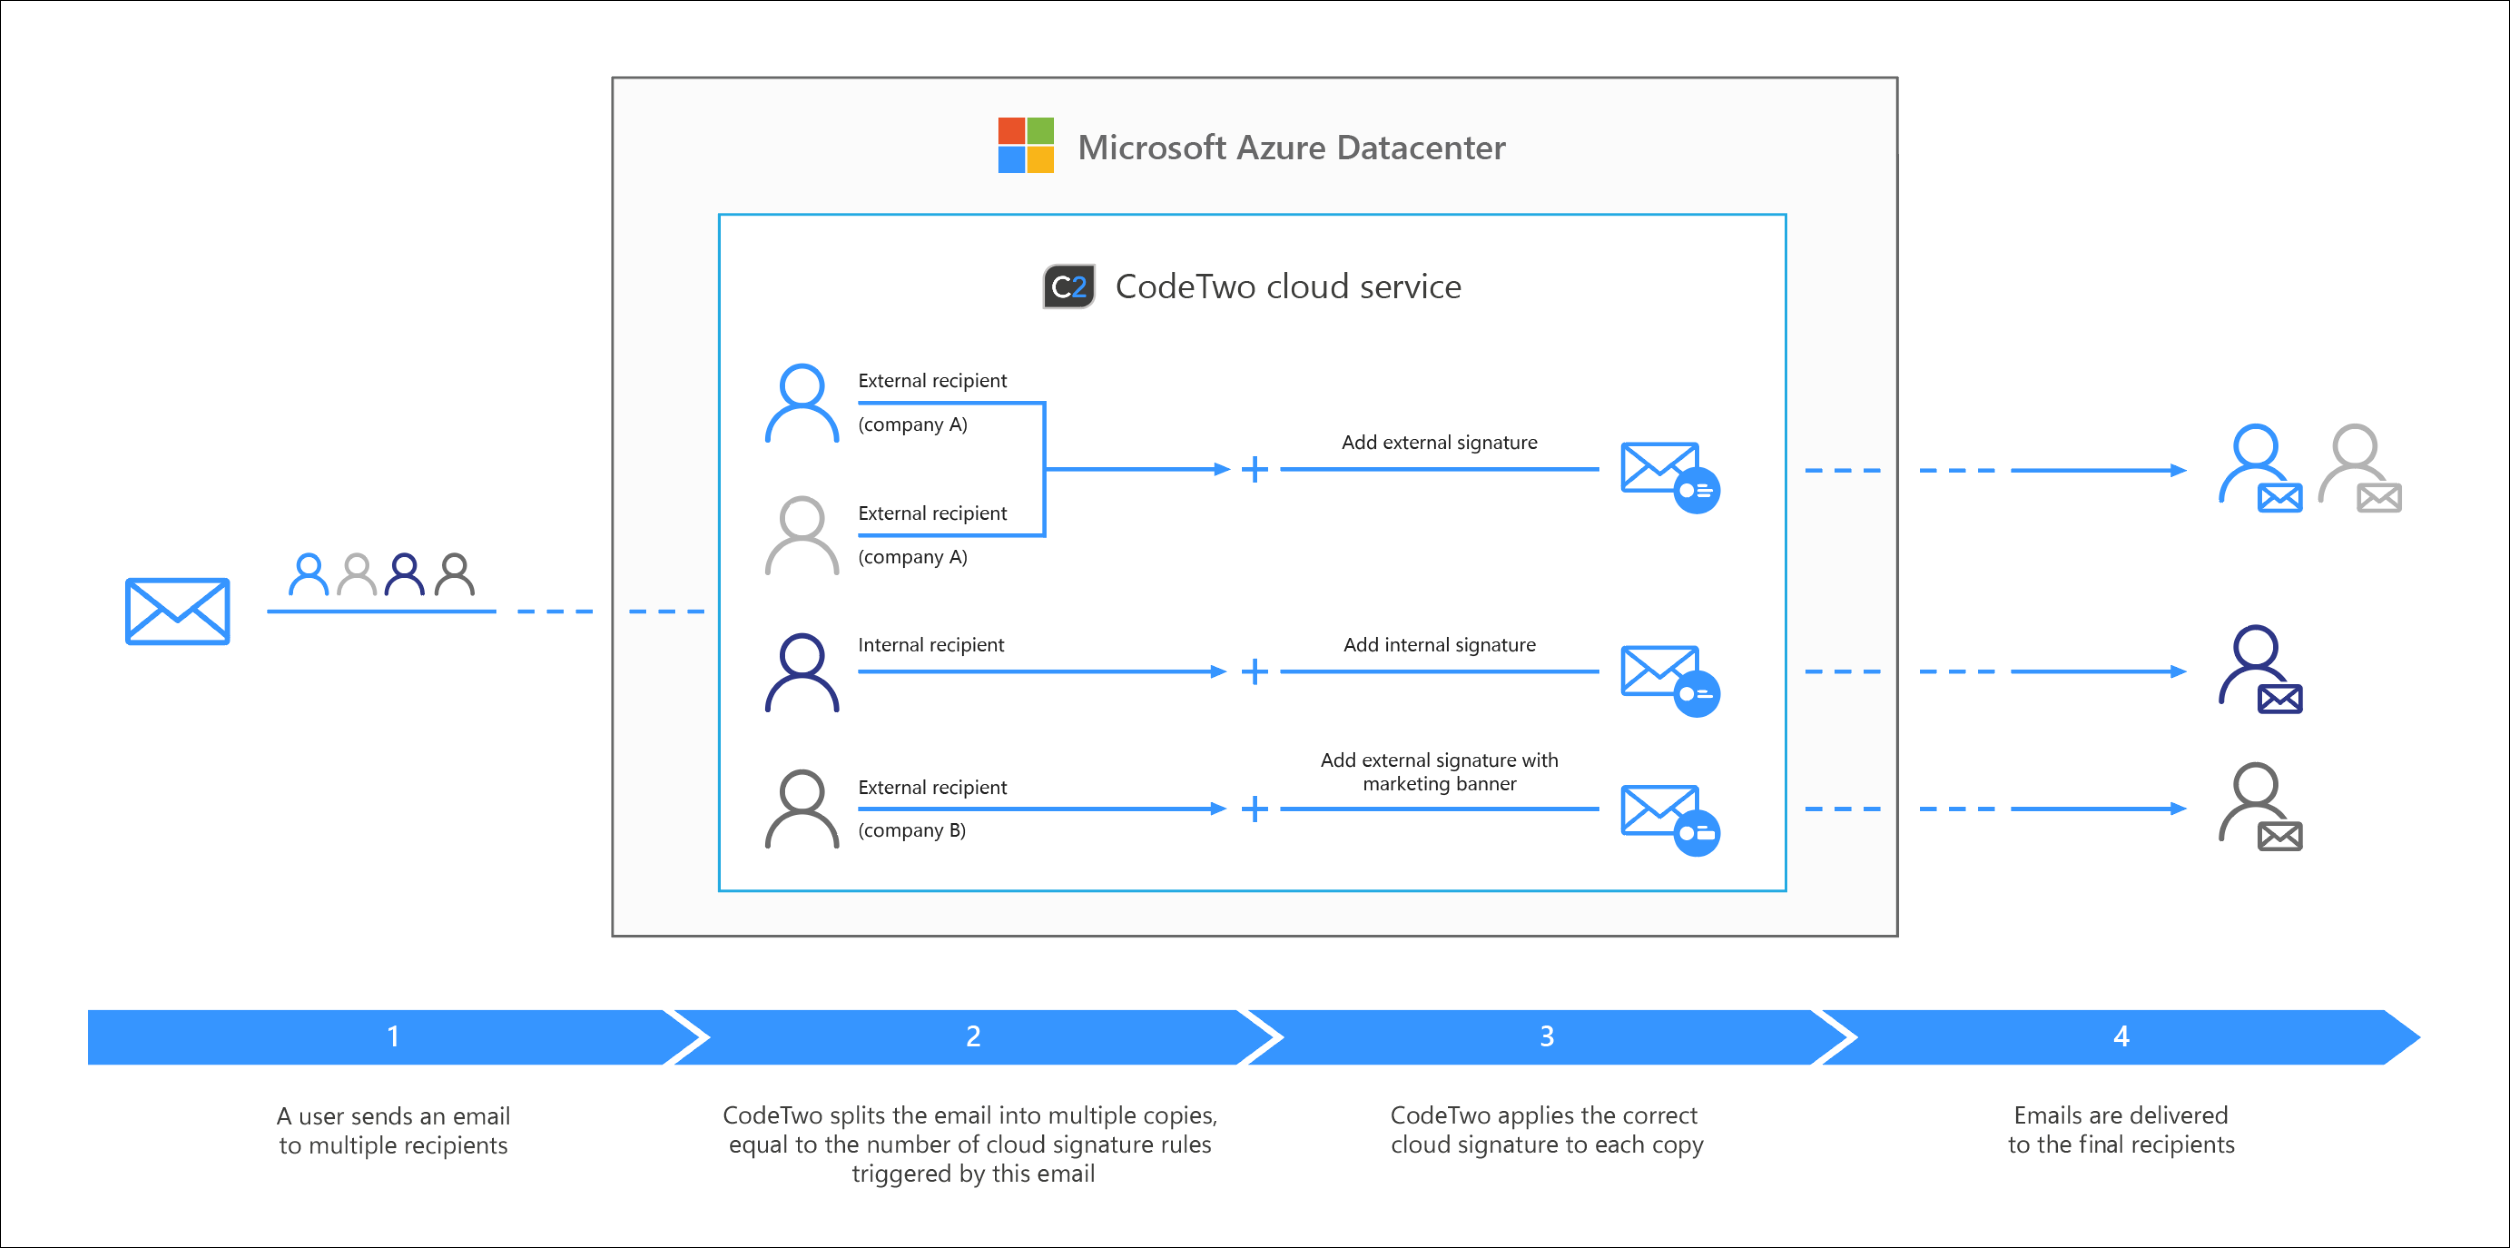This screenshot has width=2510, height=1248.
Task: Click 'CodeTwo applies the correct' caption
Action: (x=1546, y=1130)
